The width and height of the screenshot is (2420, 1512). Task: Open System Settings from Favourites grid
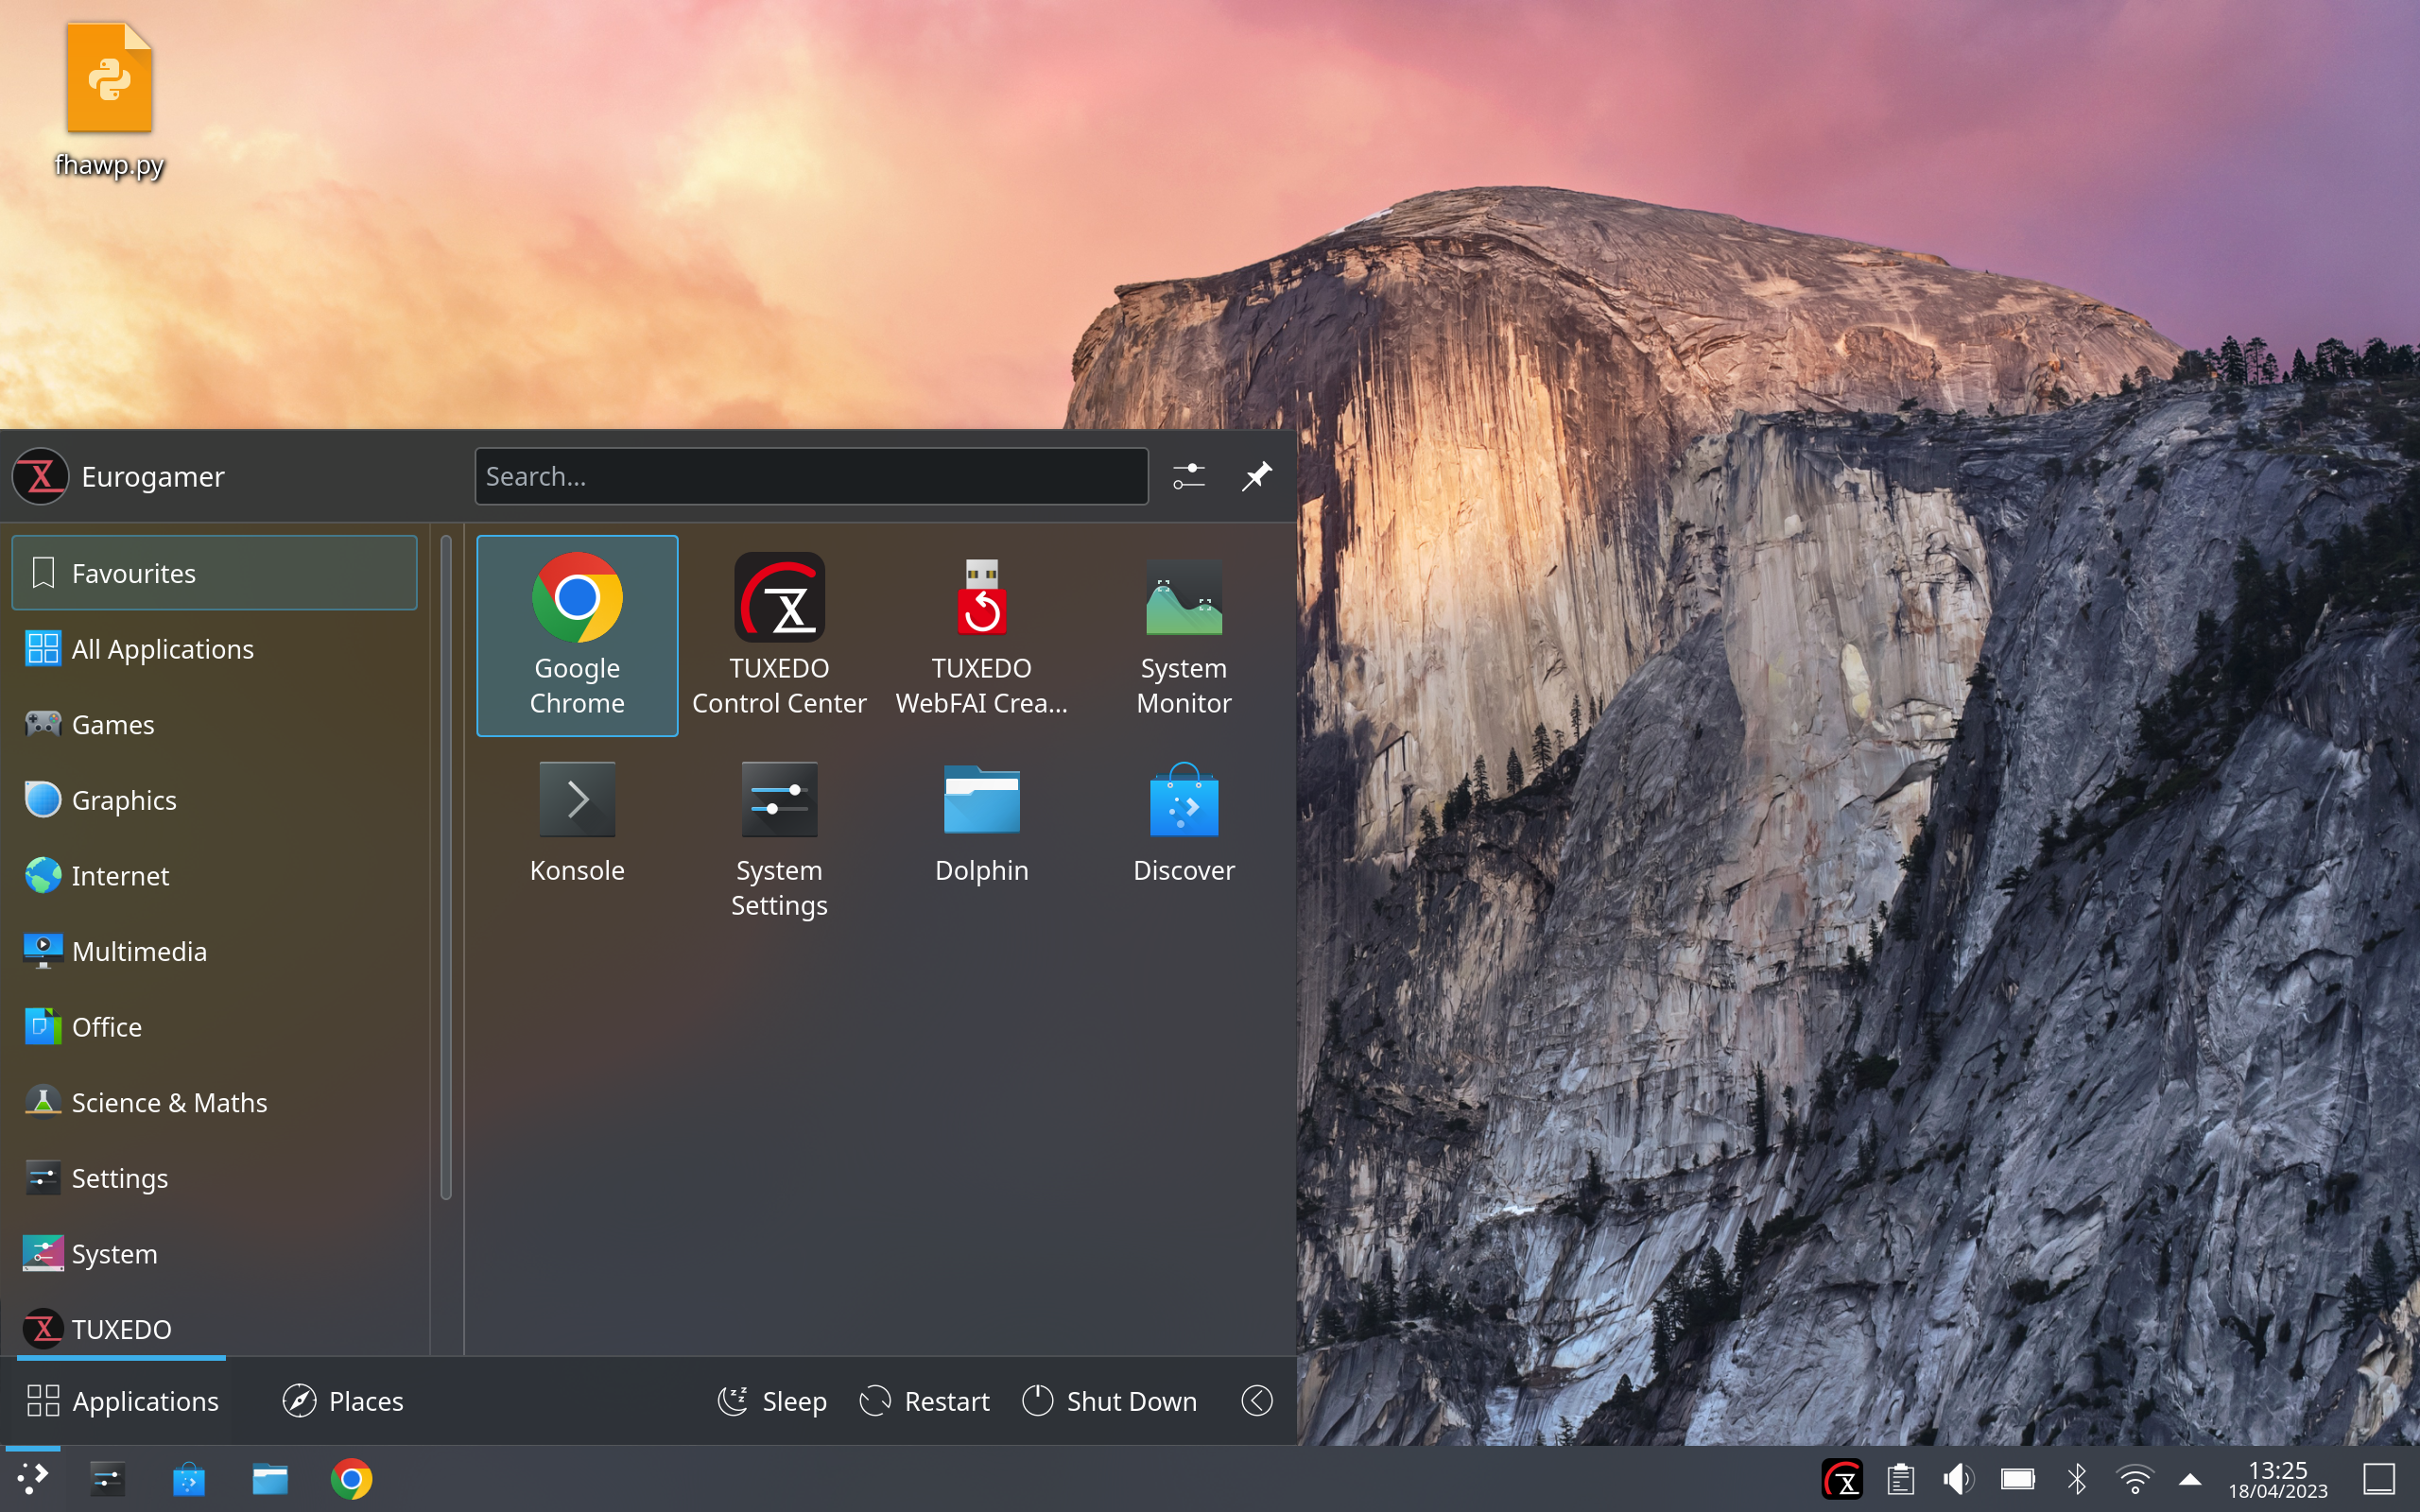[779, 840]
